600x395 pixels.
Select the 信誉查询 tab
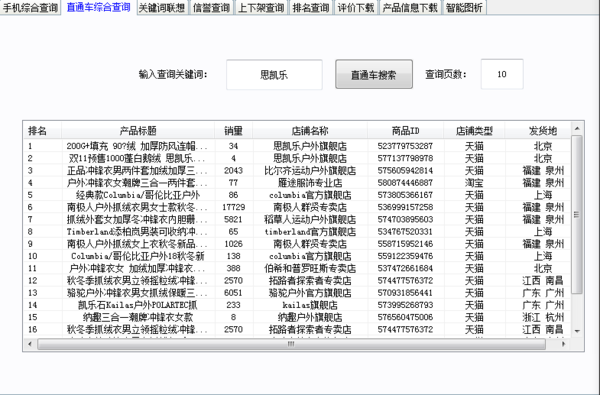[211, 8]
